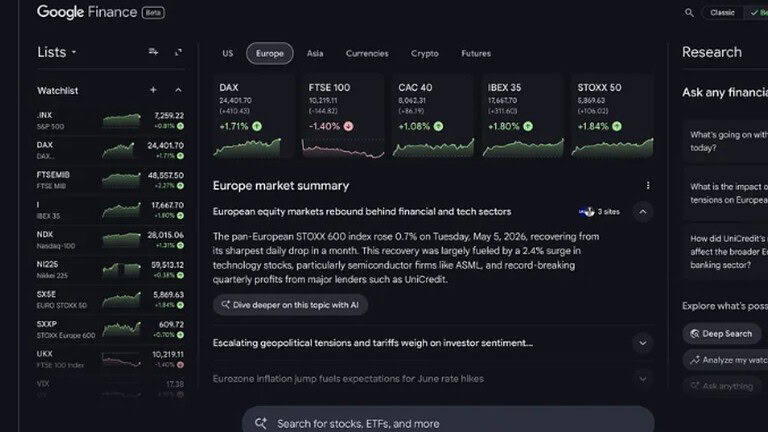Image resolution: width=768 pixels, height=432 pixels.
Task: Select the 'What's going on with' suggested question
Action: tap(725, 141)
